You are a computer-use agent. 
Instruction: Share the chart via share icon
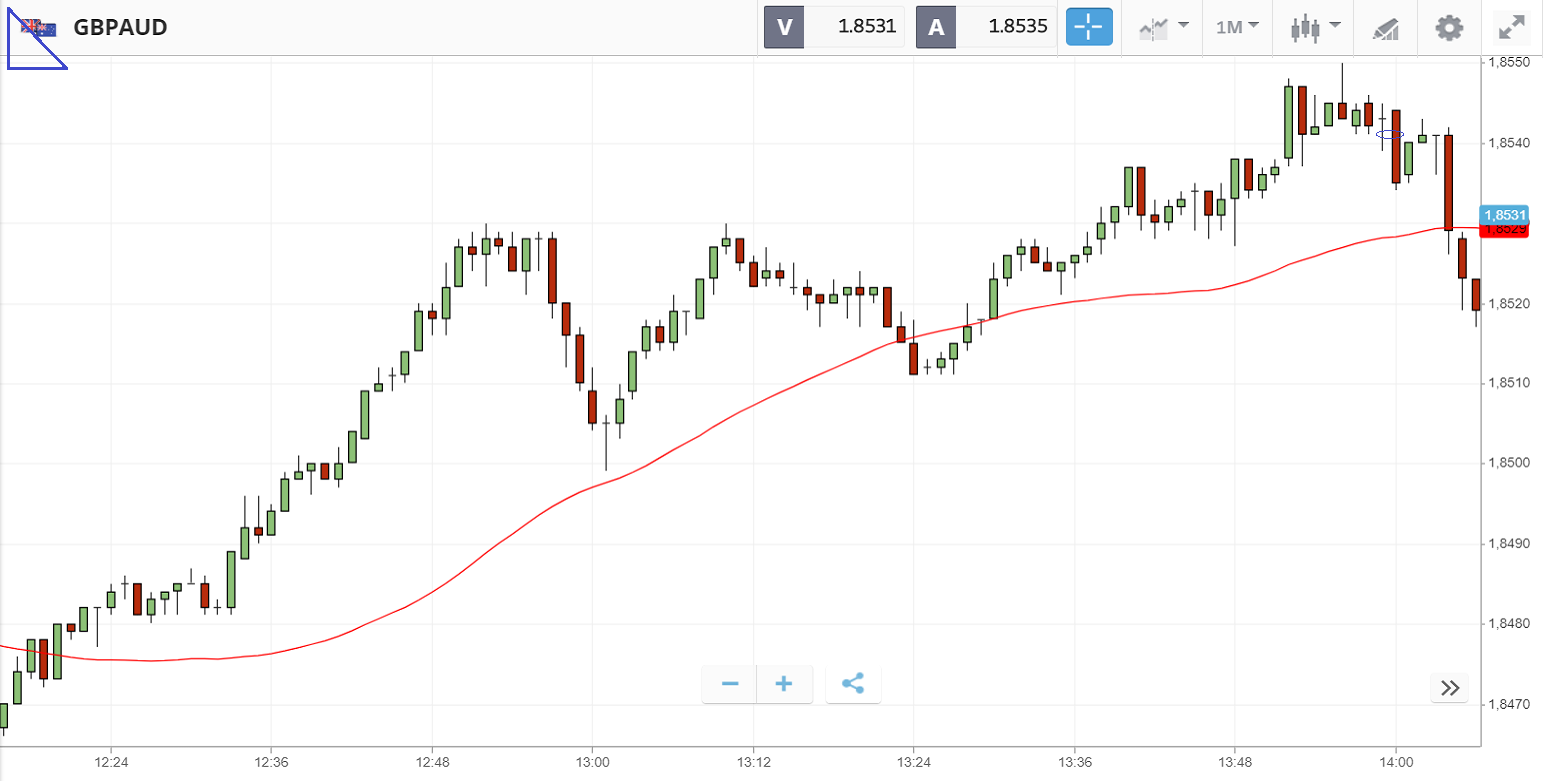(852, 684)
